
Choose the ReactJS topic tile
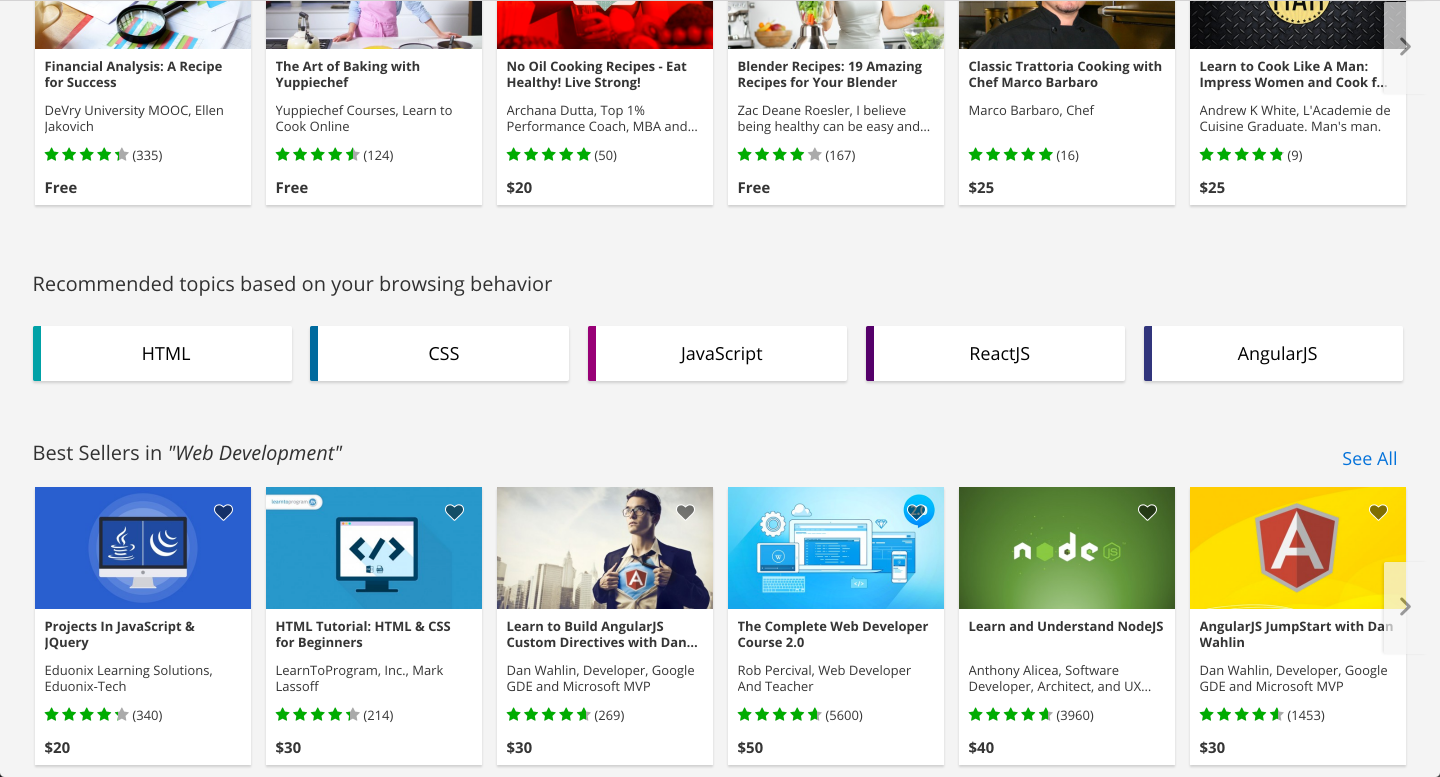click(x=996, y=353)
